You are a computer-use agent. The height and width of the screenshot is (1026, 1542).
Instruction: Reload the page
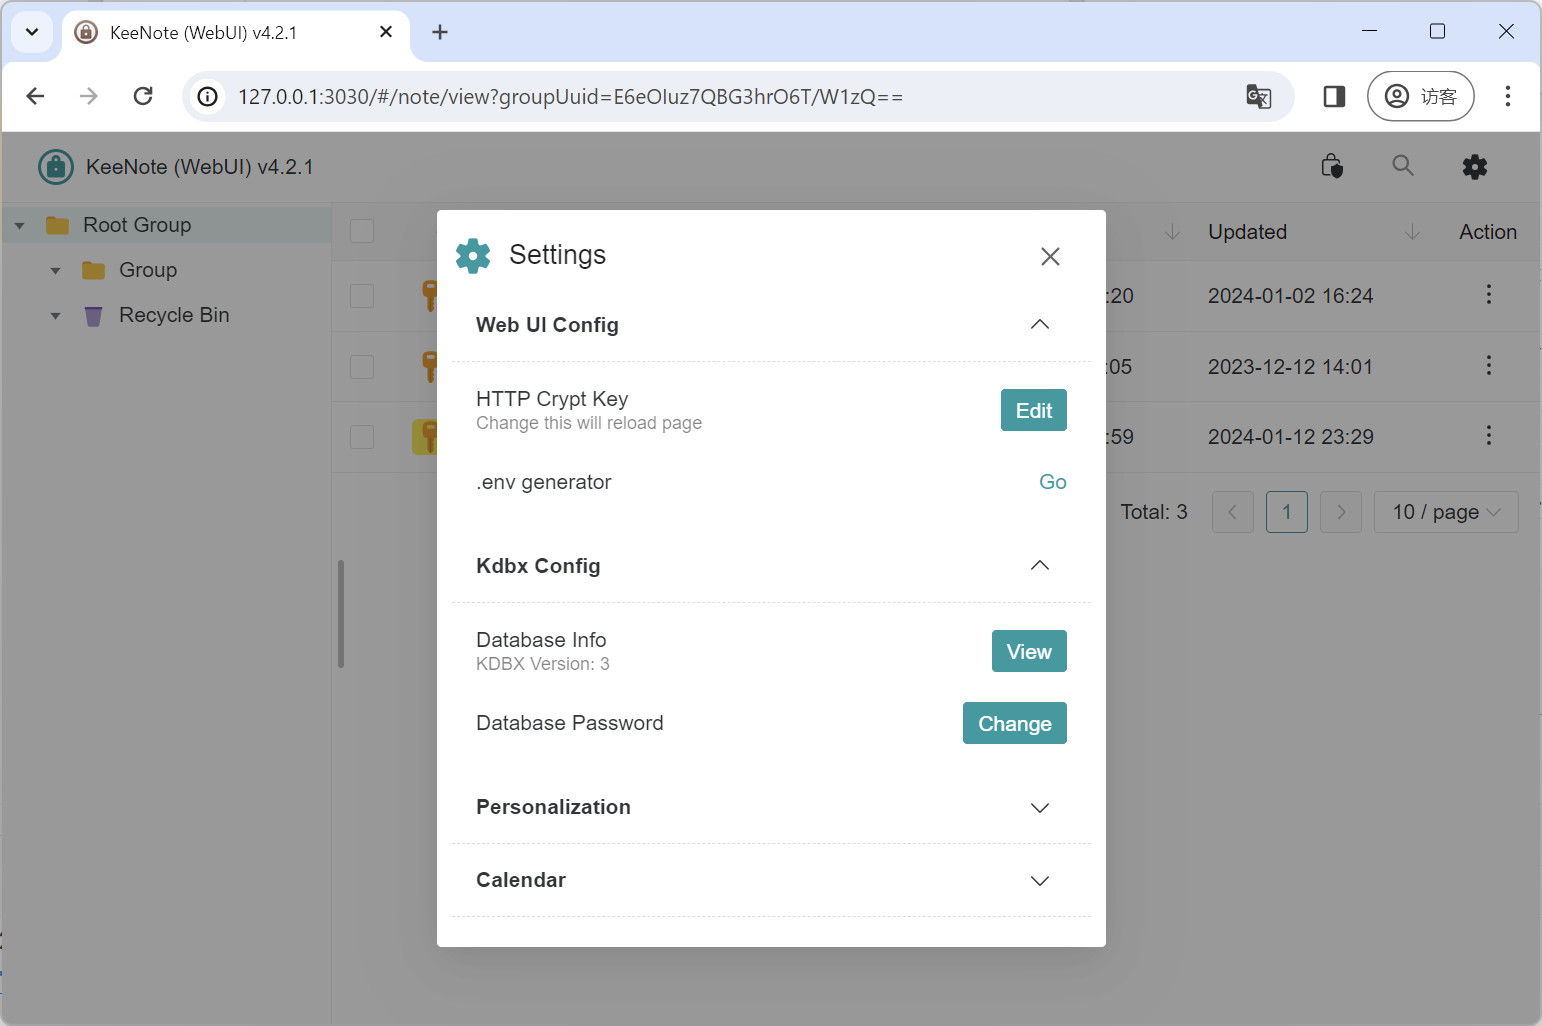click(143, 96)
